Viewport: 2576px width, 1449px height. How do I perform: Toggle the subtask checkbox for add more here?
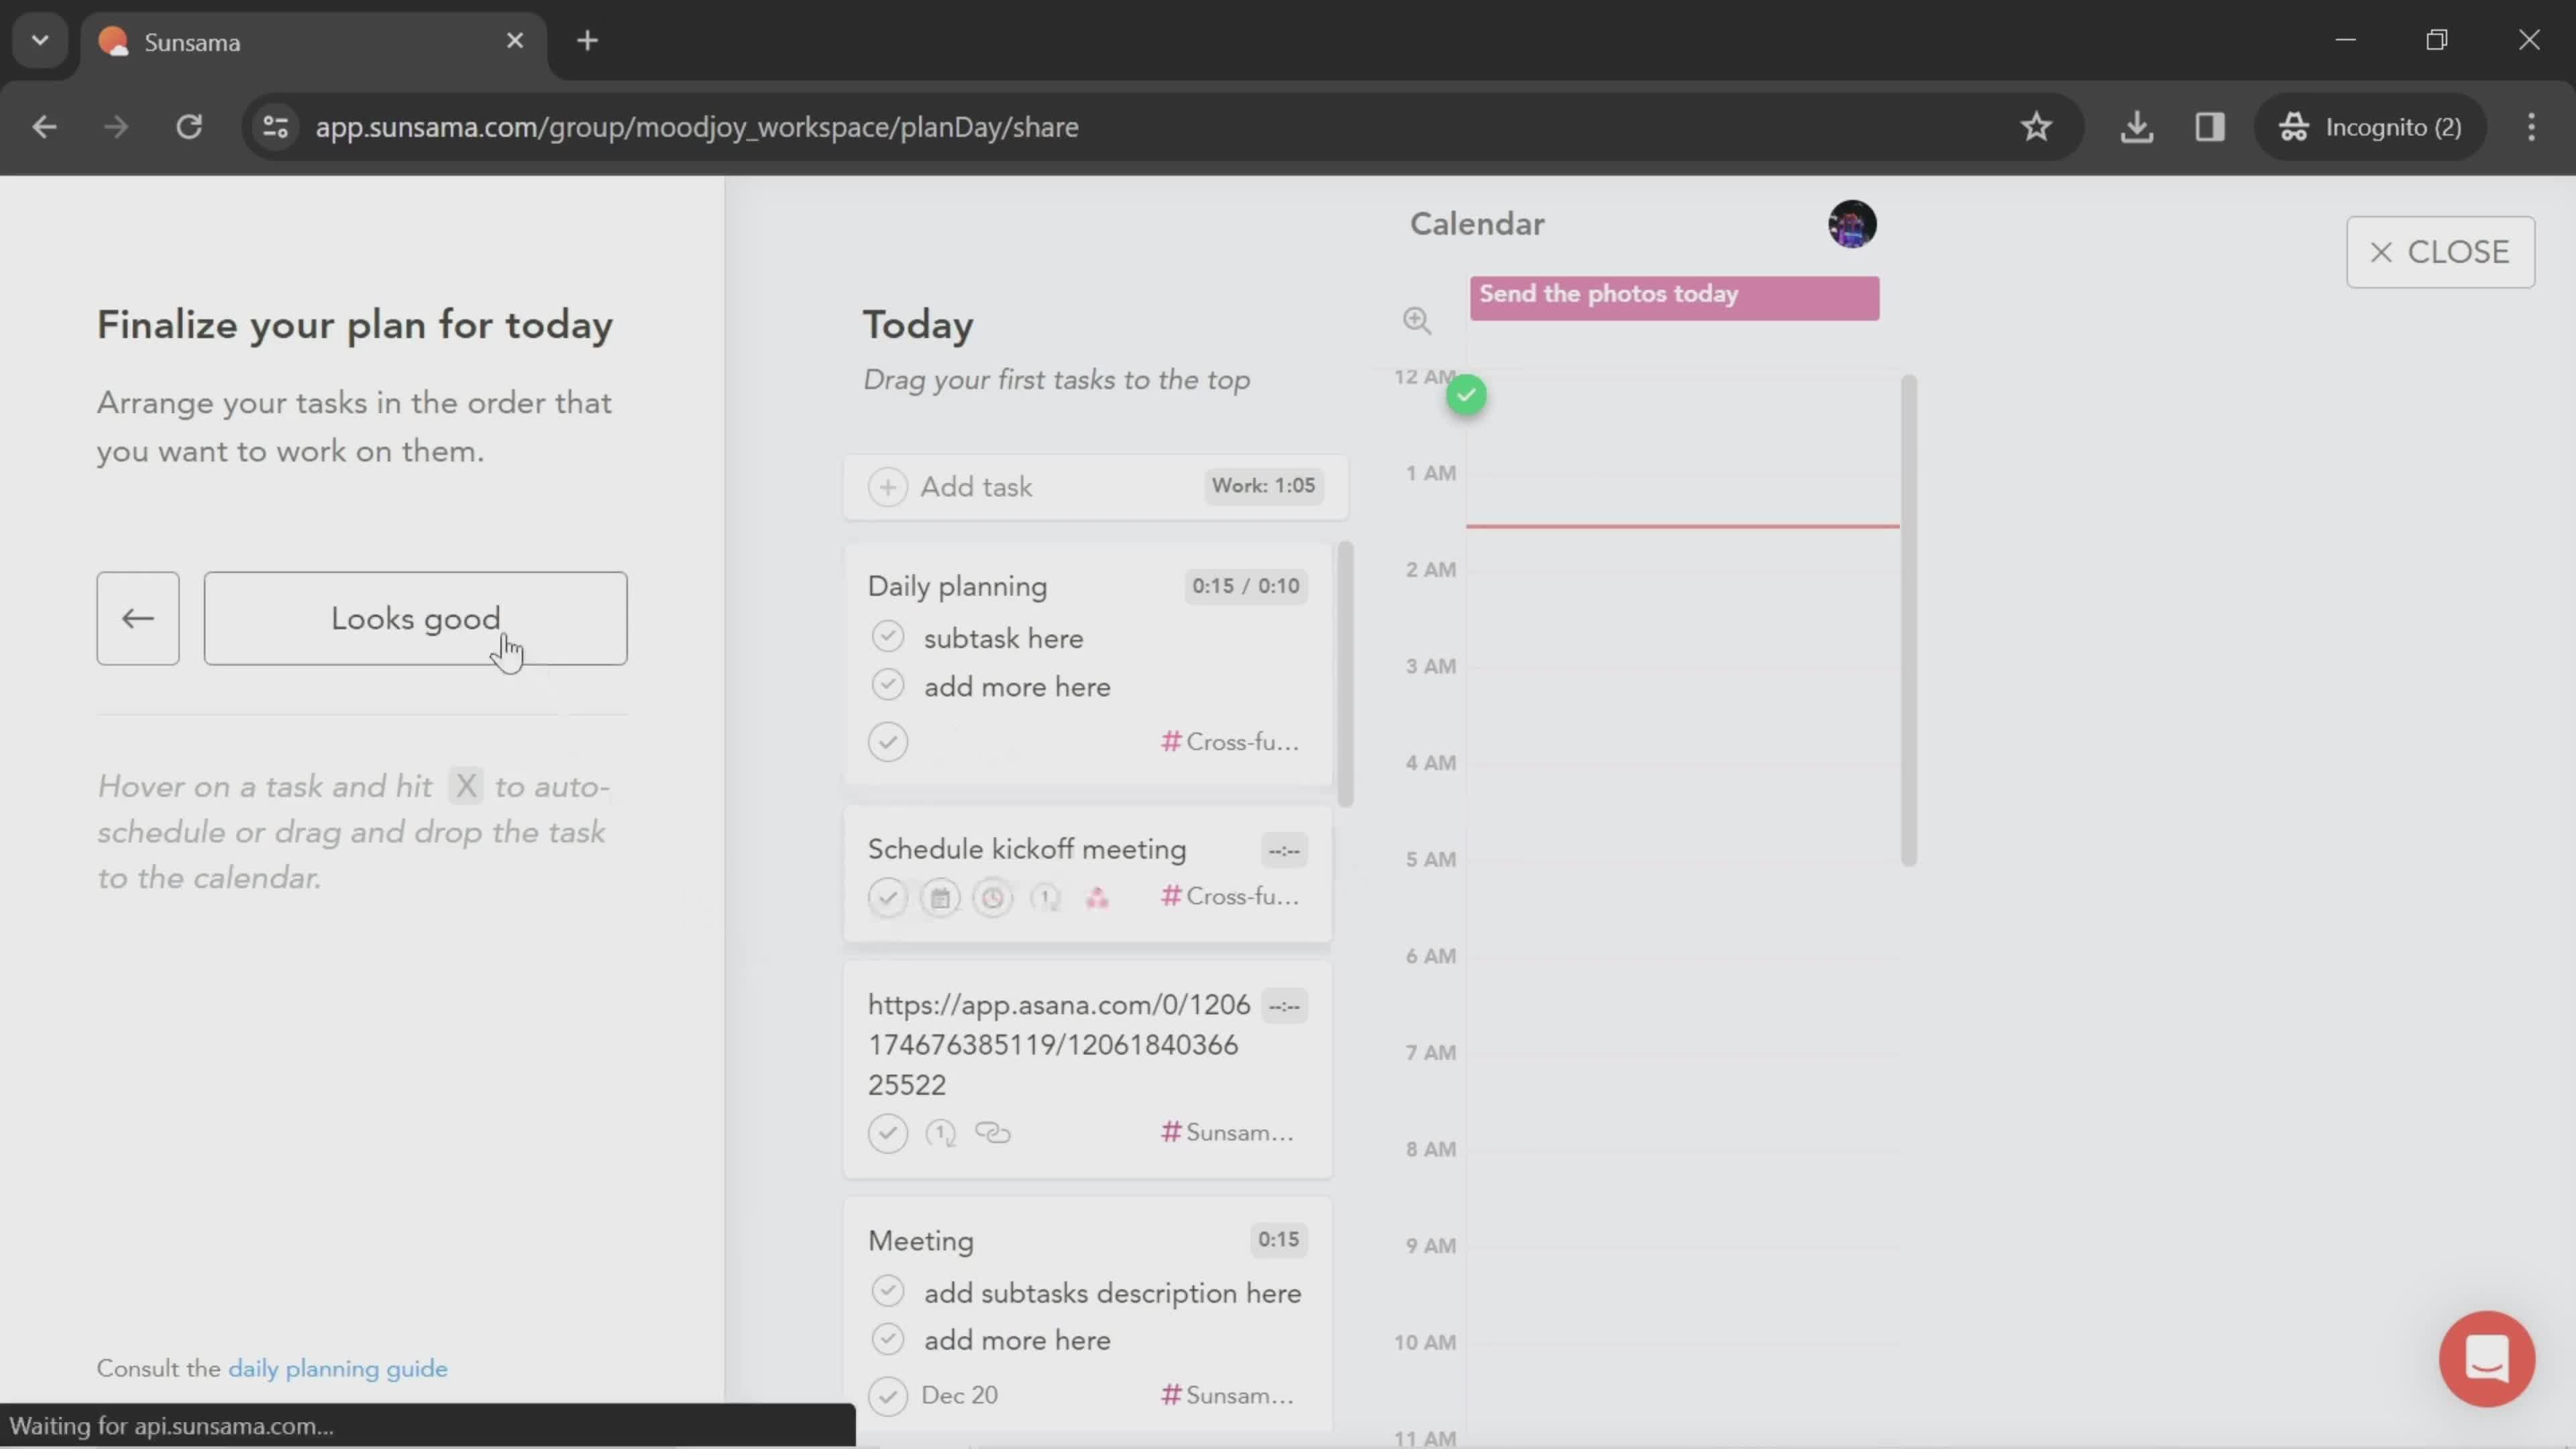tap(888, 686)
